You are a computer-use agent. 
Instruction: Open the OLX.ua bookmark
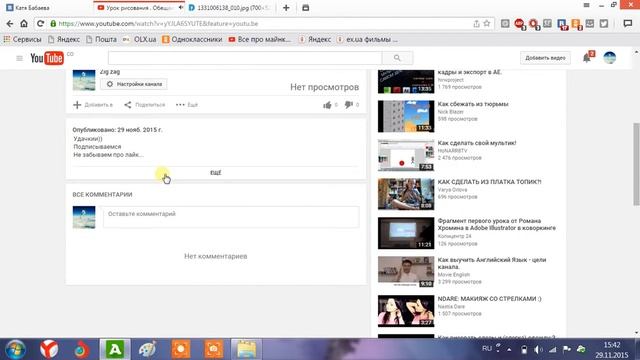point(140,40)
